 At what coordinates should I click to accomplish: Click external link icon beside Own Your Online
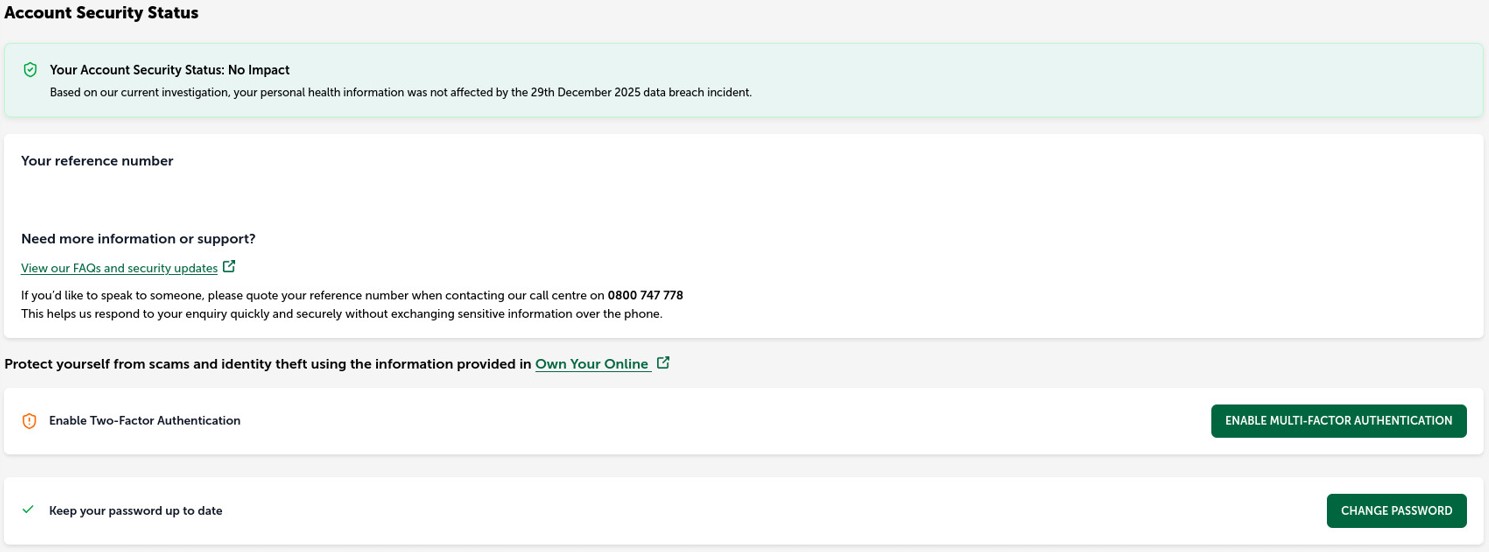click(x=663, y=363)
